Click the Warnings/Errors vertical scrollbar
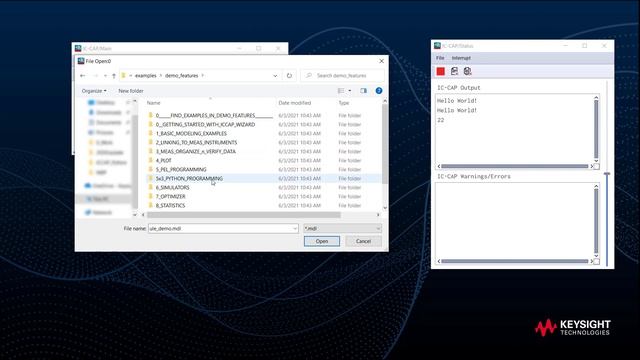 [x=596, y=221]
